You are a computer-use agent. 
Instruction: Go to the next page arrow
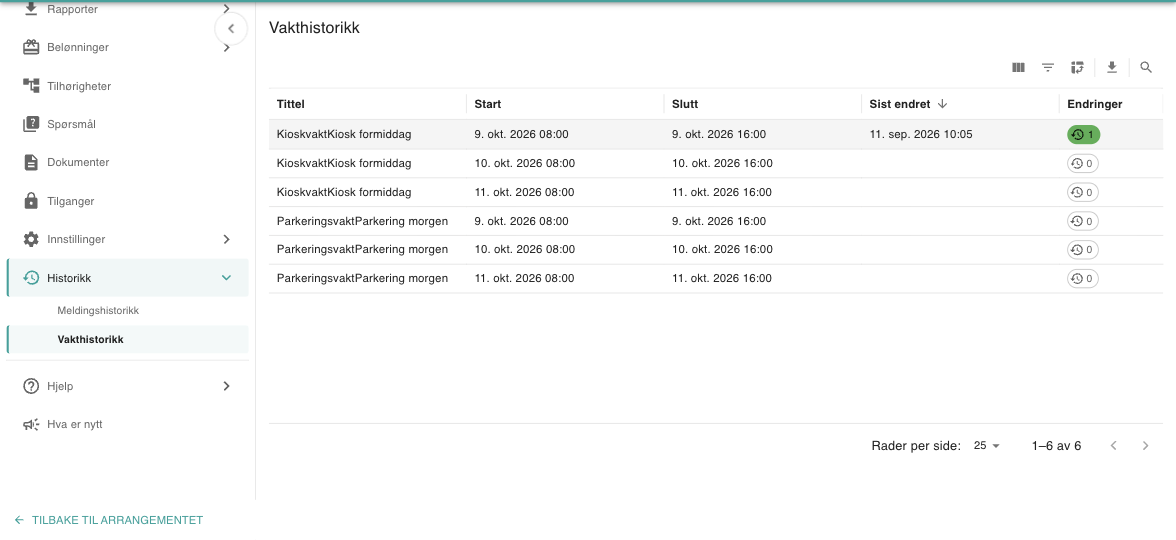click(x=1145, y=446)
